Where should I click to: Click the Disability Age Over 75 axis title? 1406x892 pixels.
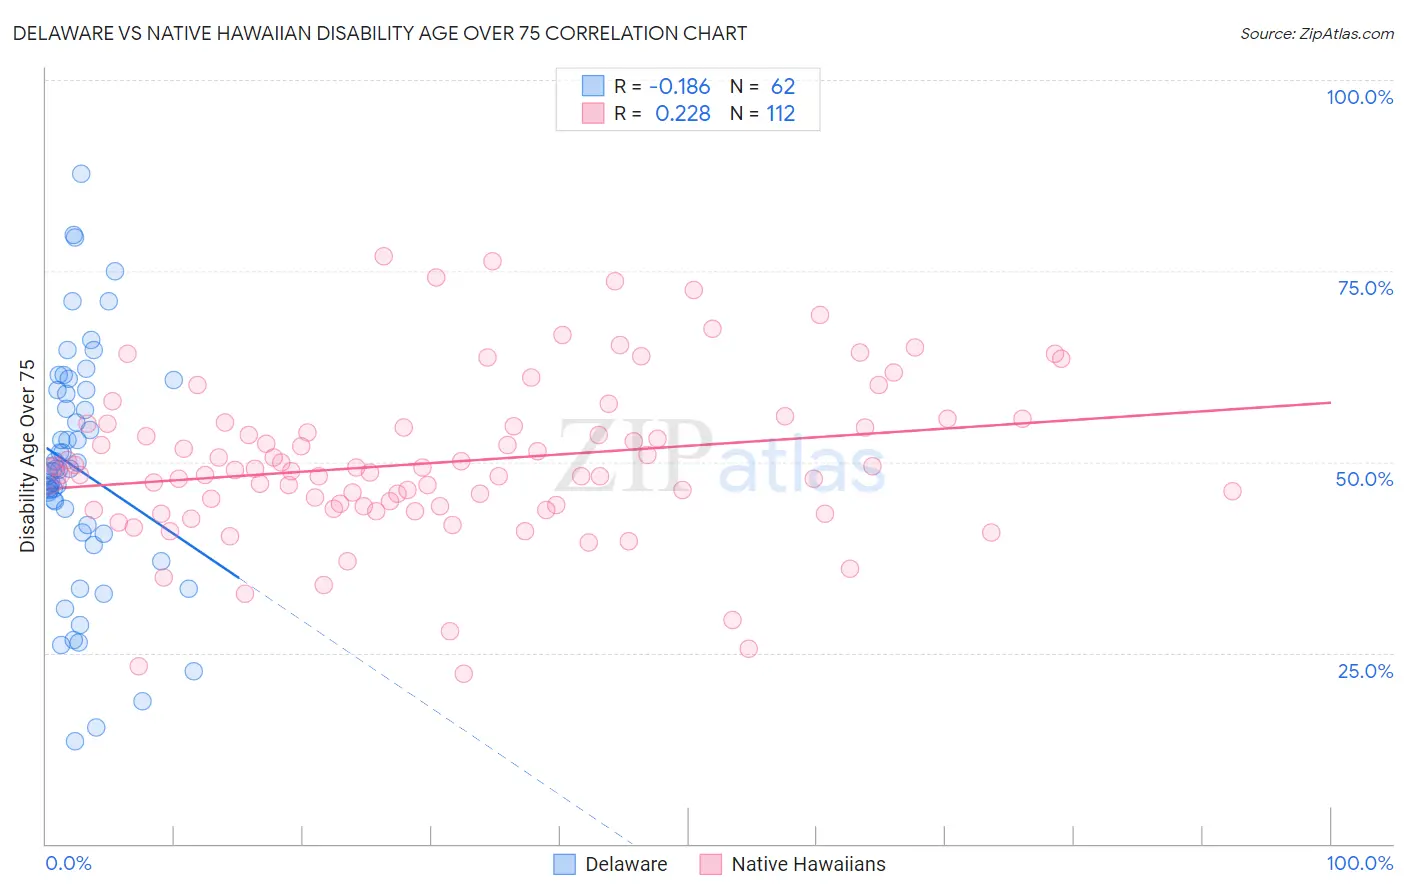27,456
